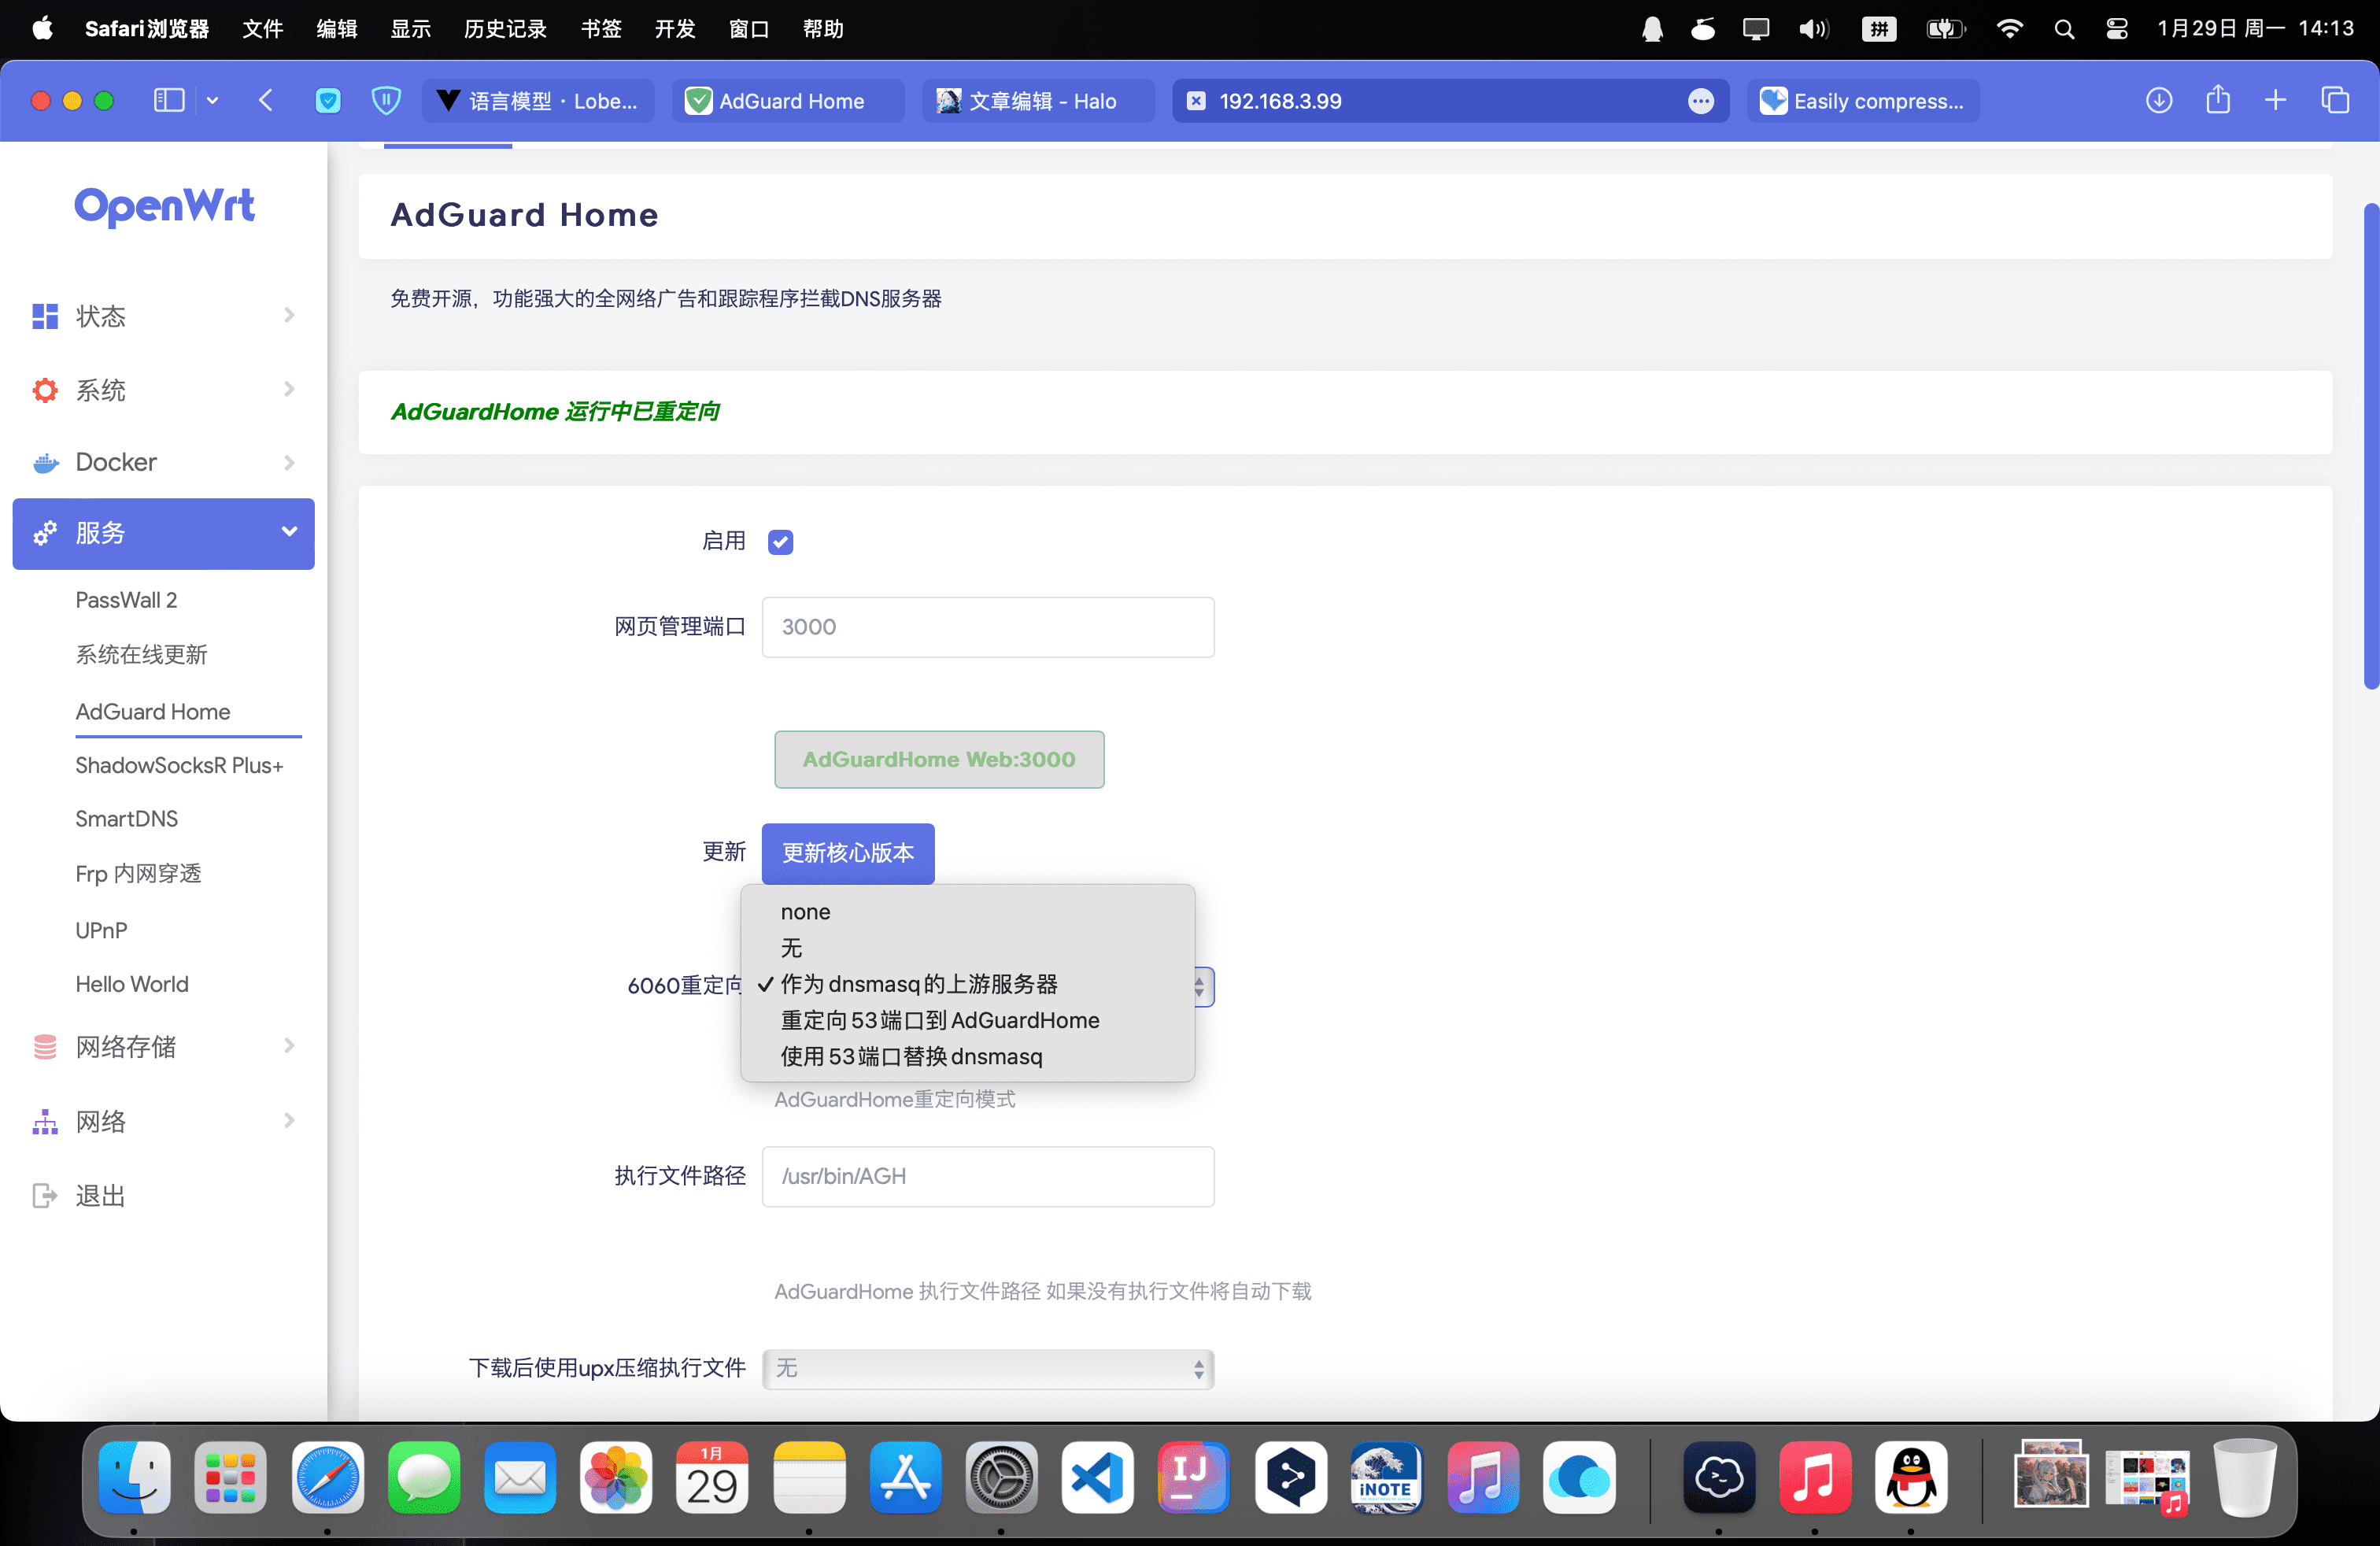Open Launchpad from the Dock

[230, 1477]
